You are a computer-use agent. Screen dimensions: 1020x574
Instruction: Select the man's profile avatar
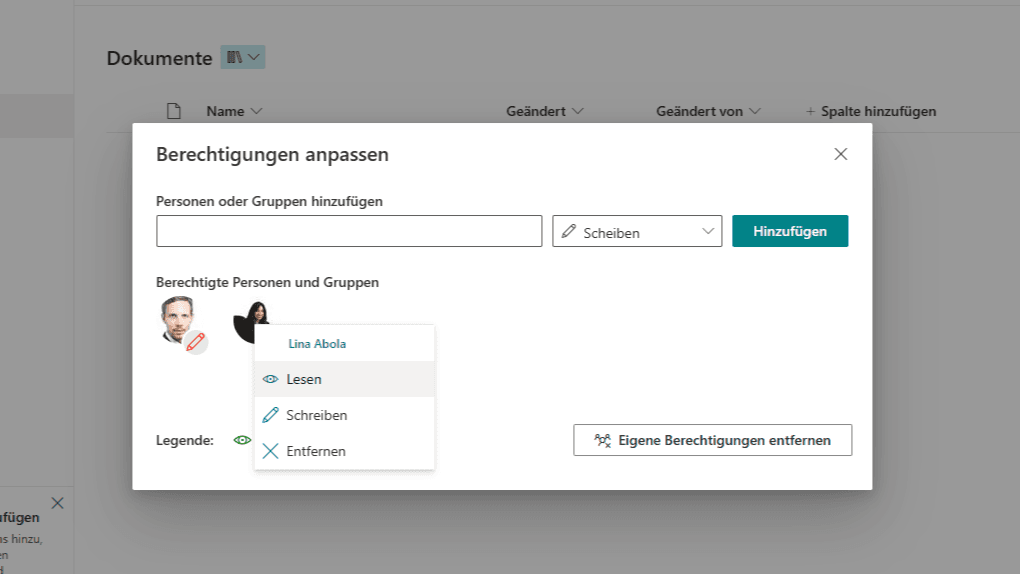178,320
